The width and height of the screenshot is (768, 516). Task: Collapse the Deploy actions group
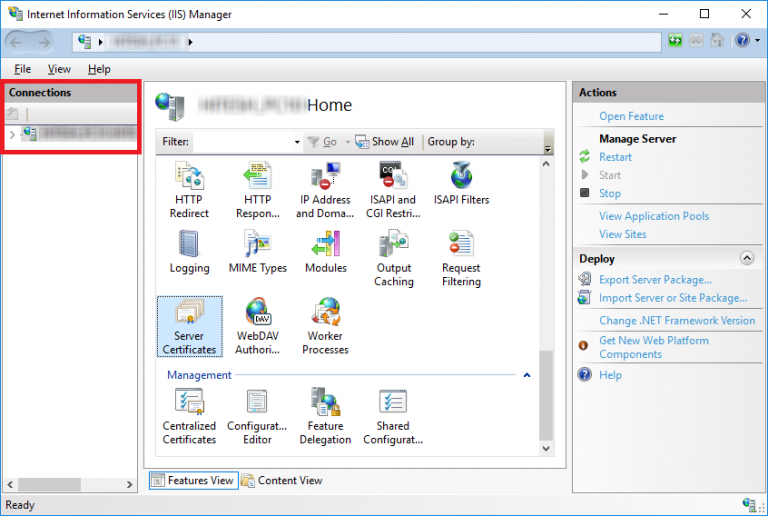746,258
